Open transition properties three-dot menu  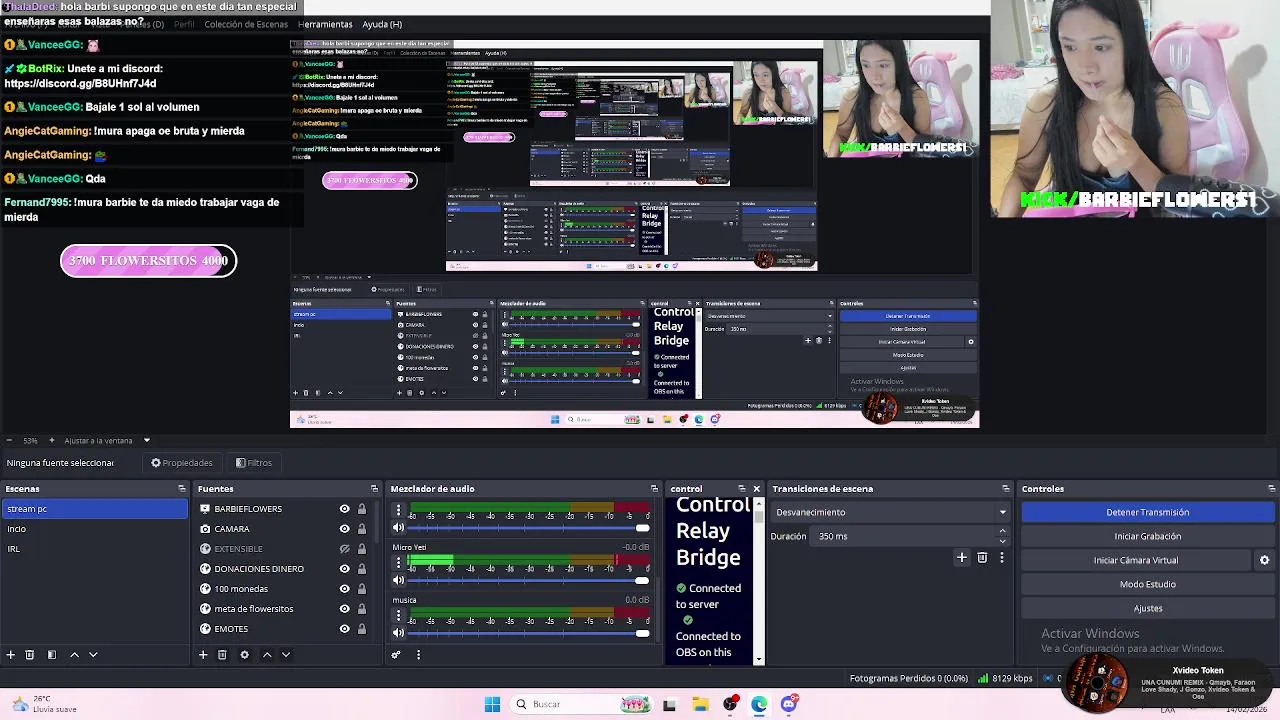click(x=1001, y=558)
